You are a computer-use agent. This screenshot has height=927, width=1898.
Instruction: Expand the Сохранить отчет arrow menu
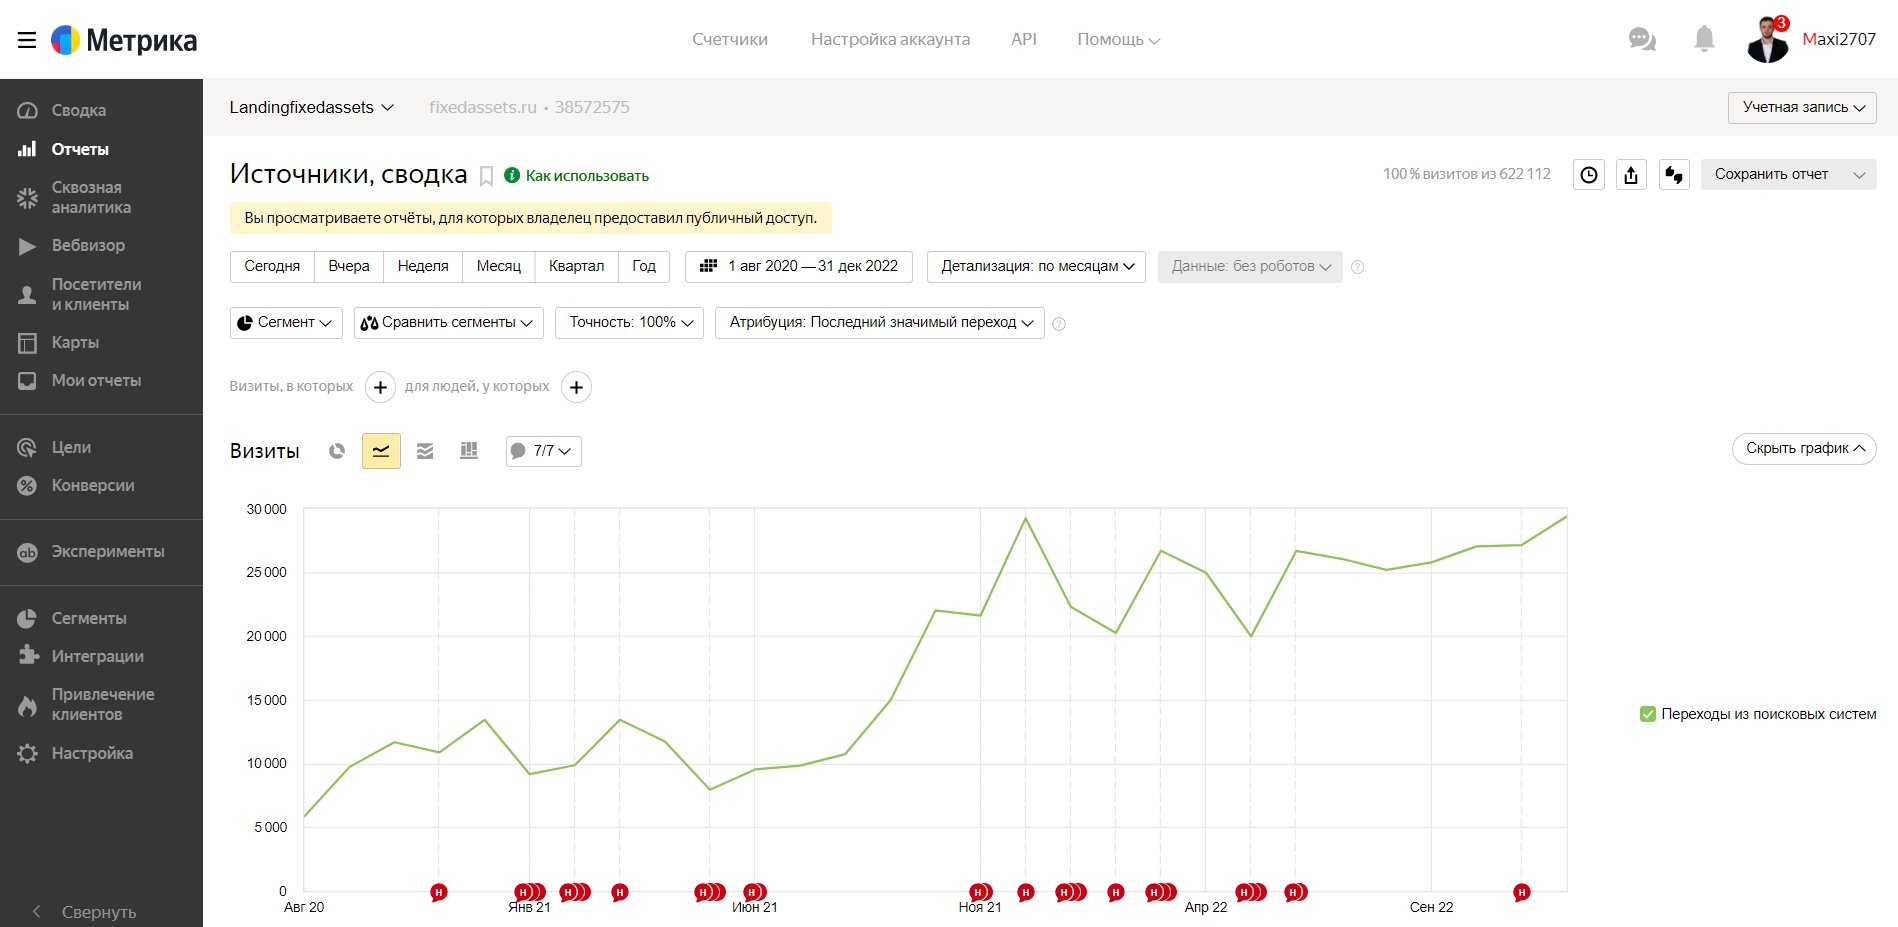click(1859, 175)
